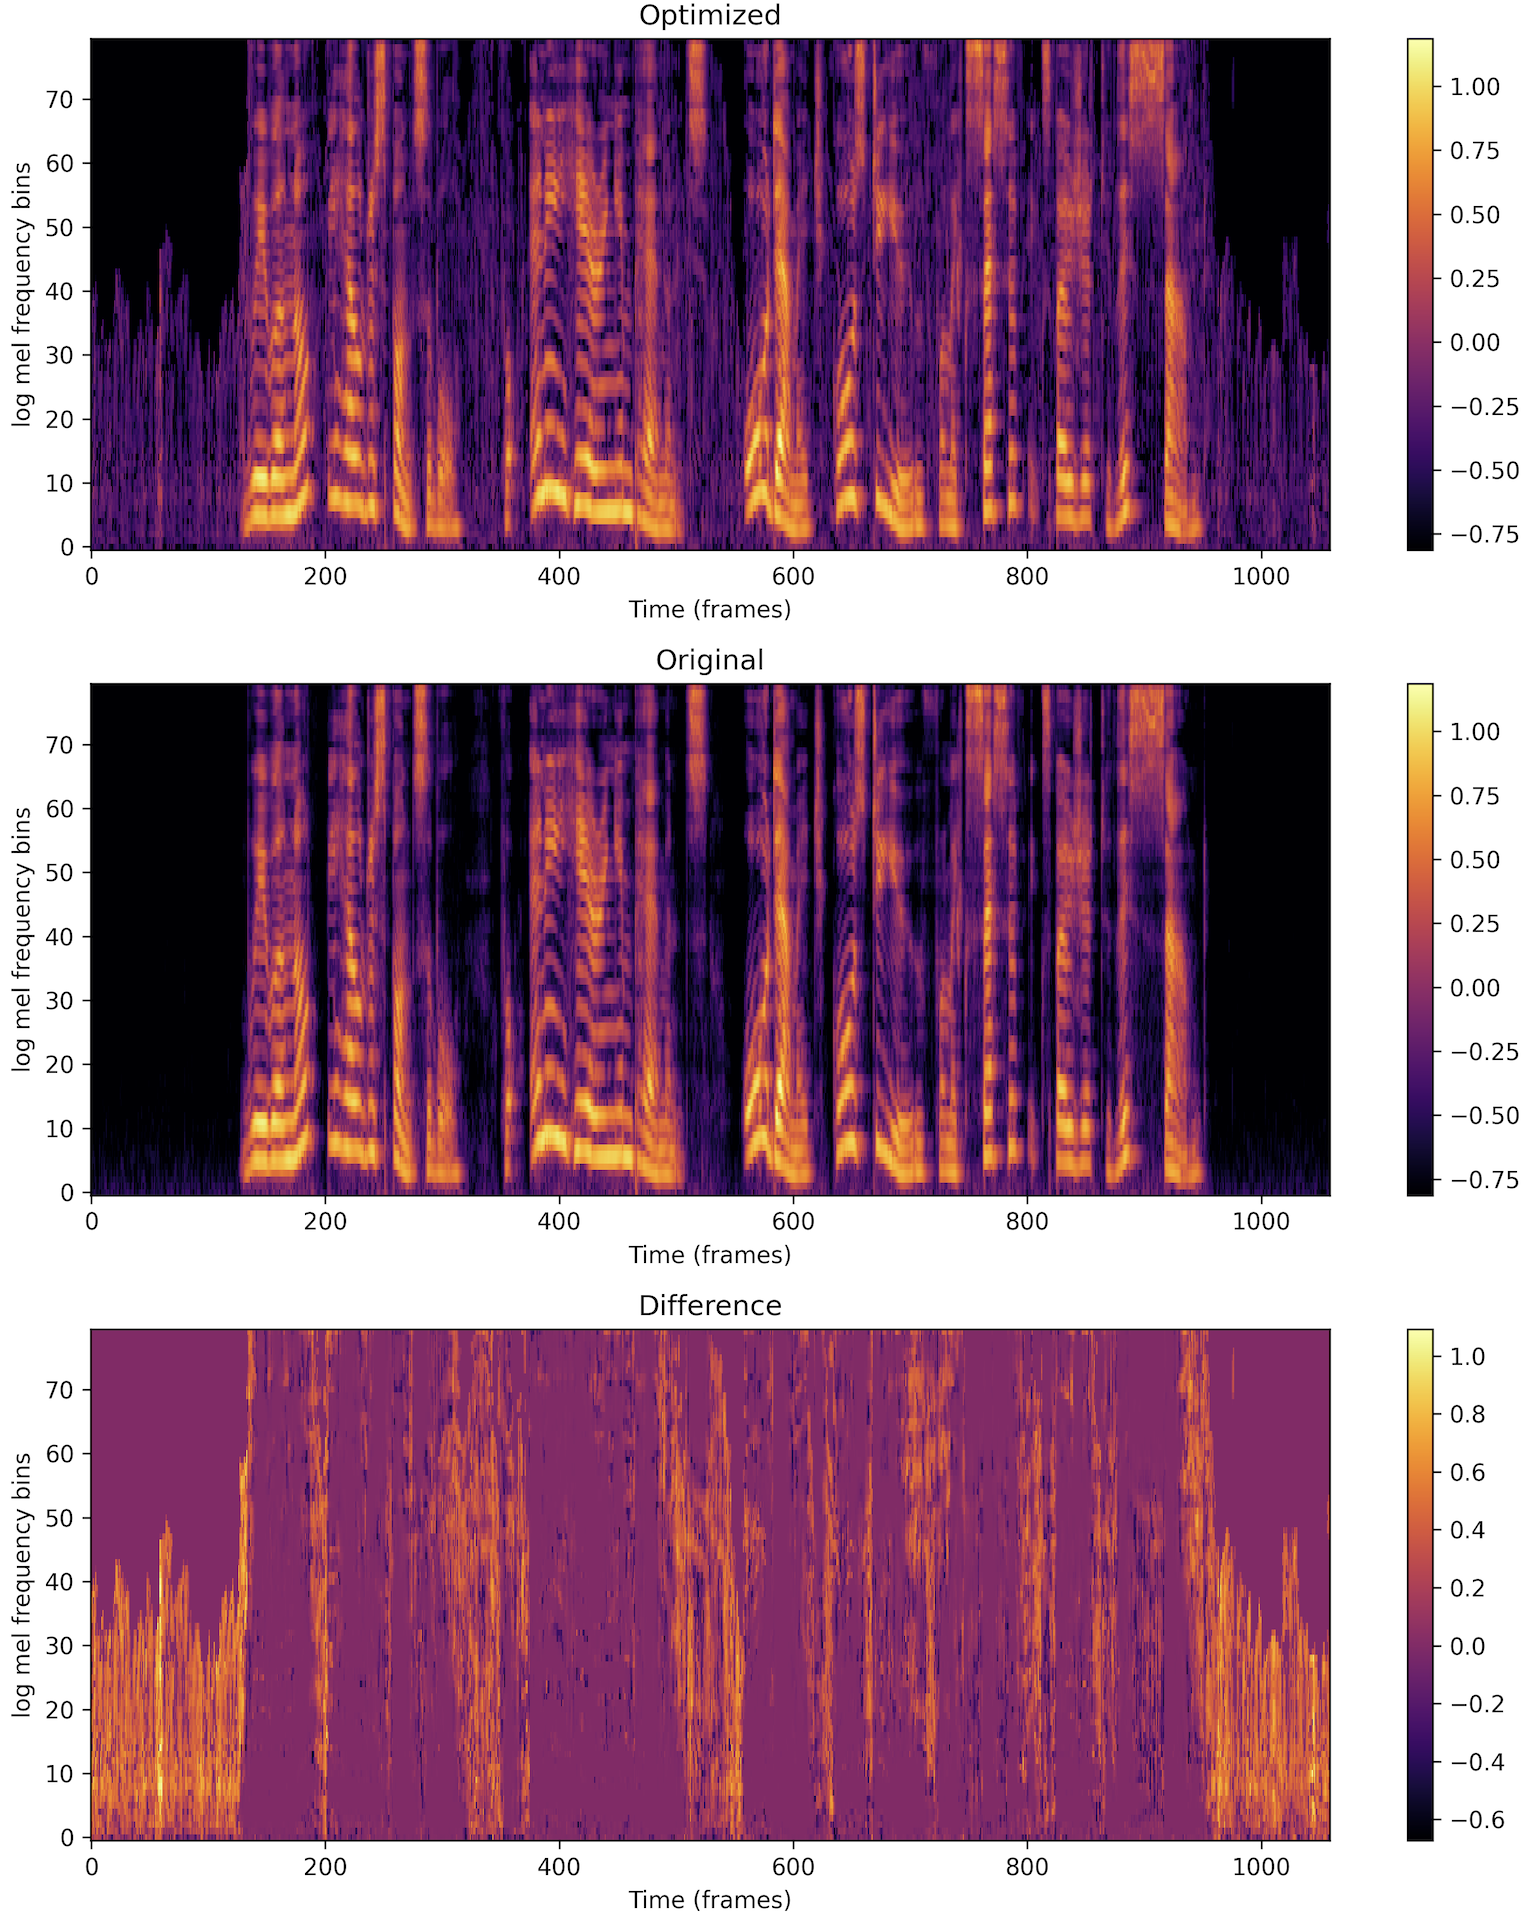Image resolution: width=1528 pixels, height=1920 pixels.
Task: Select the 0.25 tick on the Original colorbar
Action: (x=1474, y=924)
